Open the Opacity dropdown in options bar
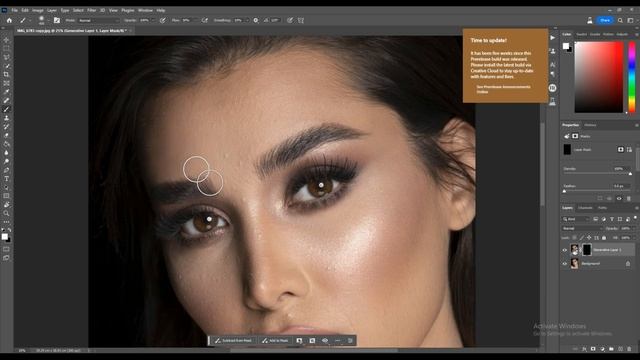 tap(153, 20)
